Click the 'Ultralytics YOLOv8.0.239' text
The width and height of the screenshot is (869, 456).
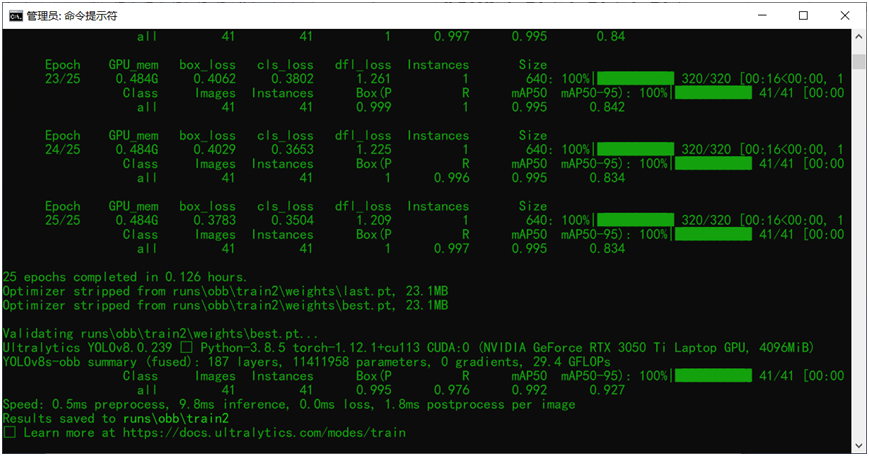(x=88, y=348)
